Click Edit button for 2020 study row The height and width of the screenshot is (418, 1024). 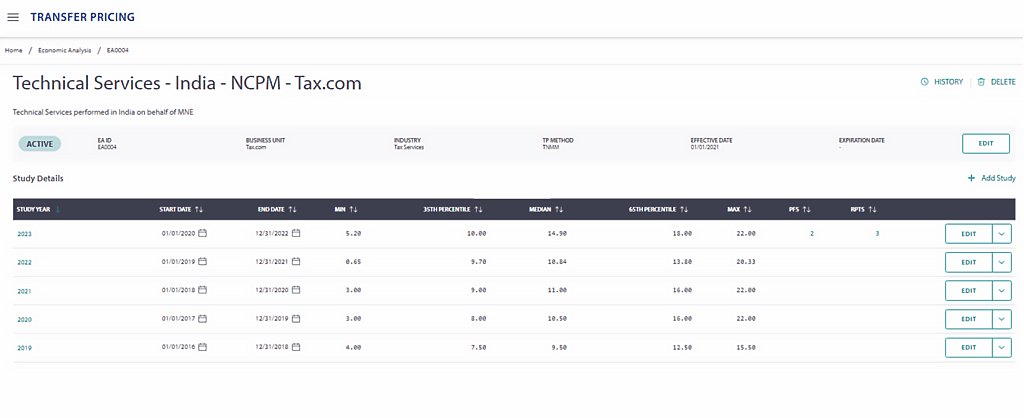pyautogui.click(x=967, y=319)
